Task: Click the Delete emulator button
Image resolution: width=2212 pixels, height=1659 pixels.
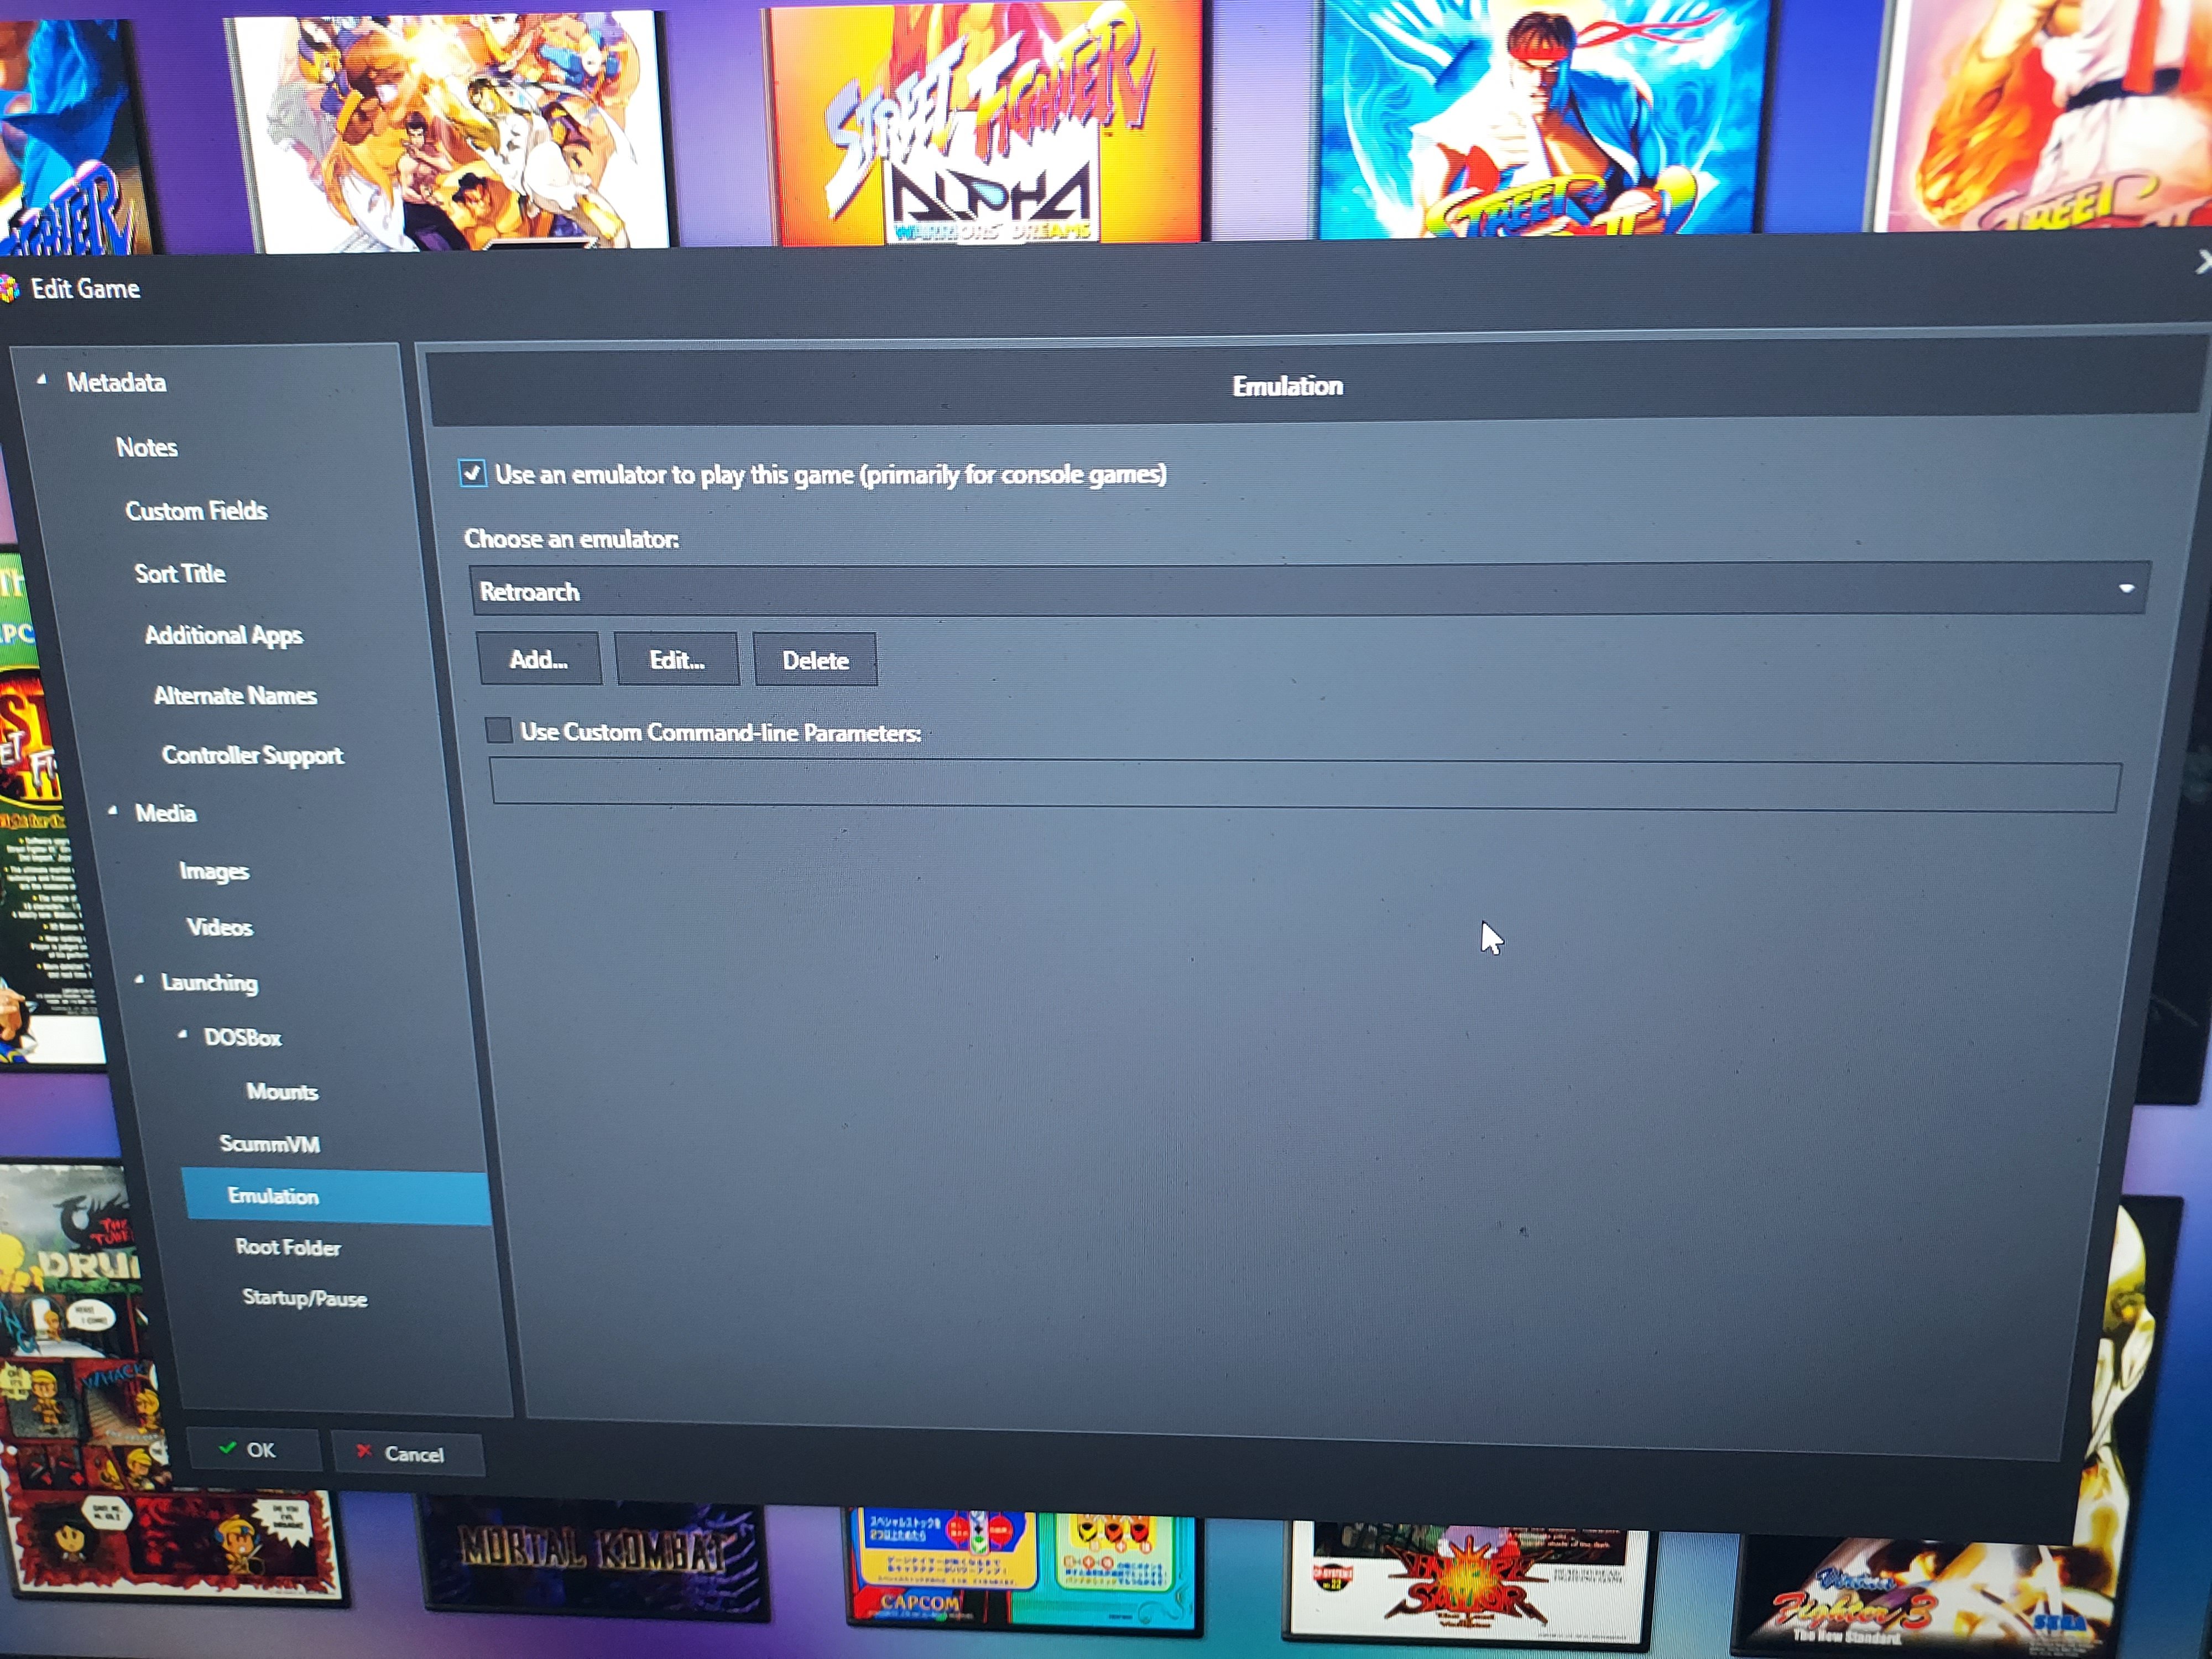Action: tap(815, 660)
